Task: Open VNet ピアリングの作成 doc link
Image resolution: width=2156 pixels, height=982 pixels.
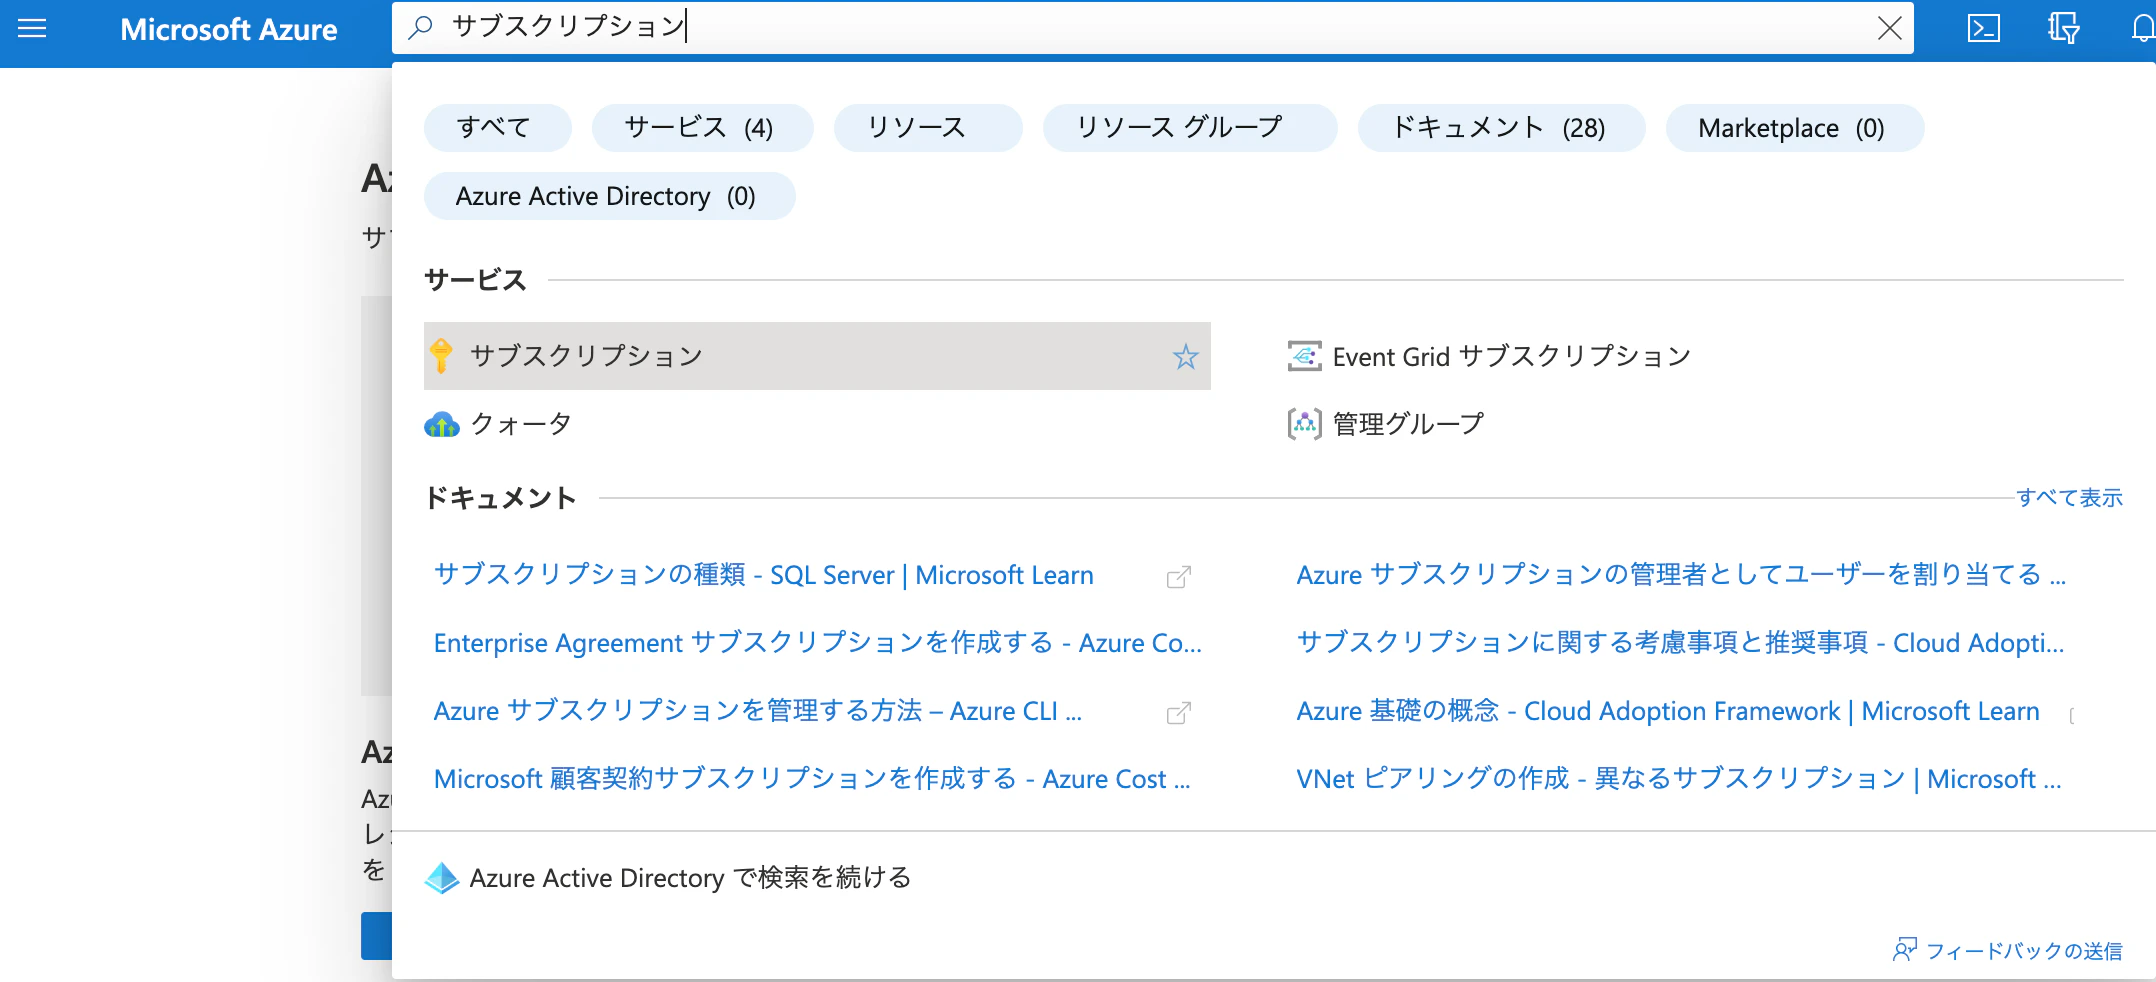Action: coord(1679,779)
